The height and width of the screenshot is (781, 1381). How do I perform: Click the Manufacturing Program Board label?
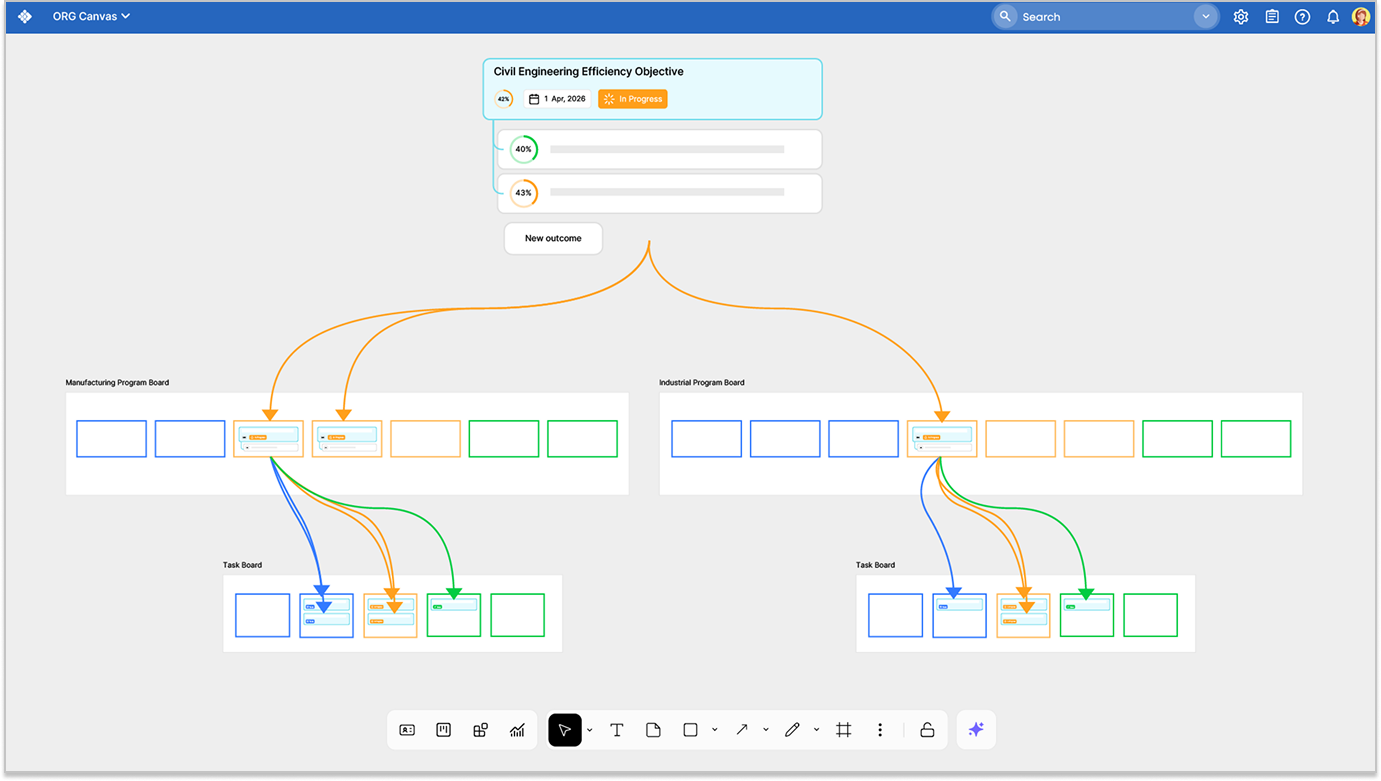pyautogui.click(x=118, y=383)
